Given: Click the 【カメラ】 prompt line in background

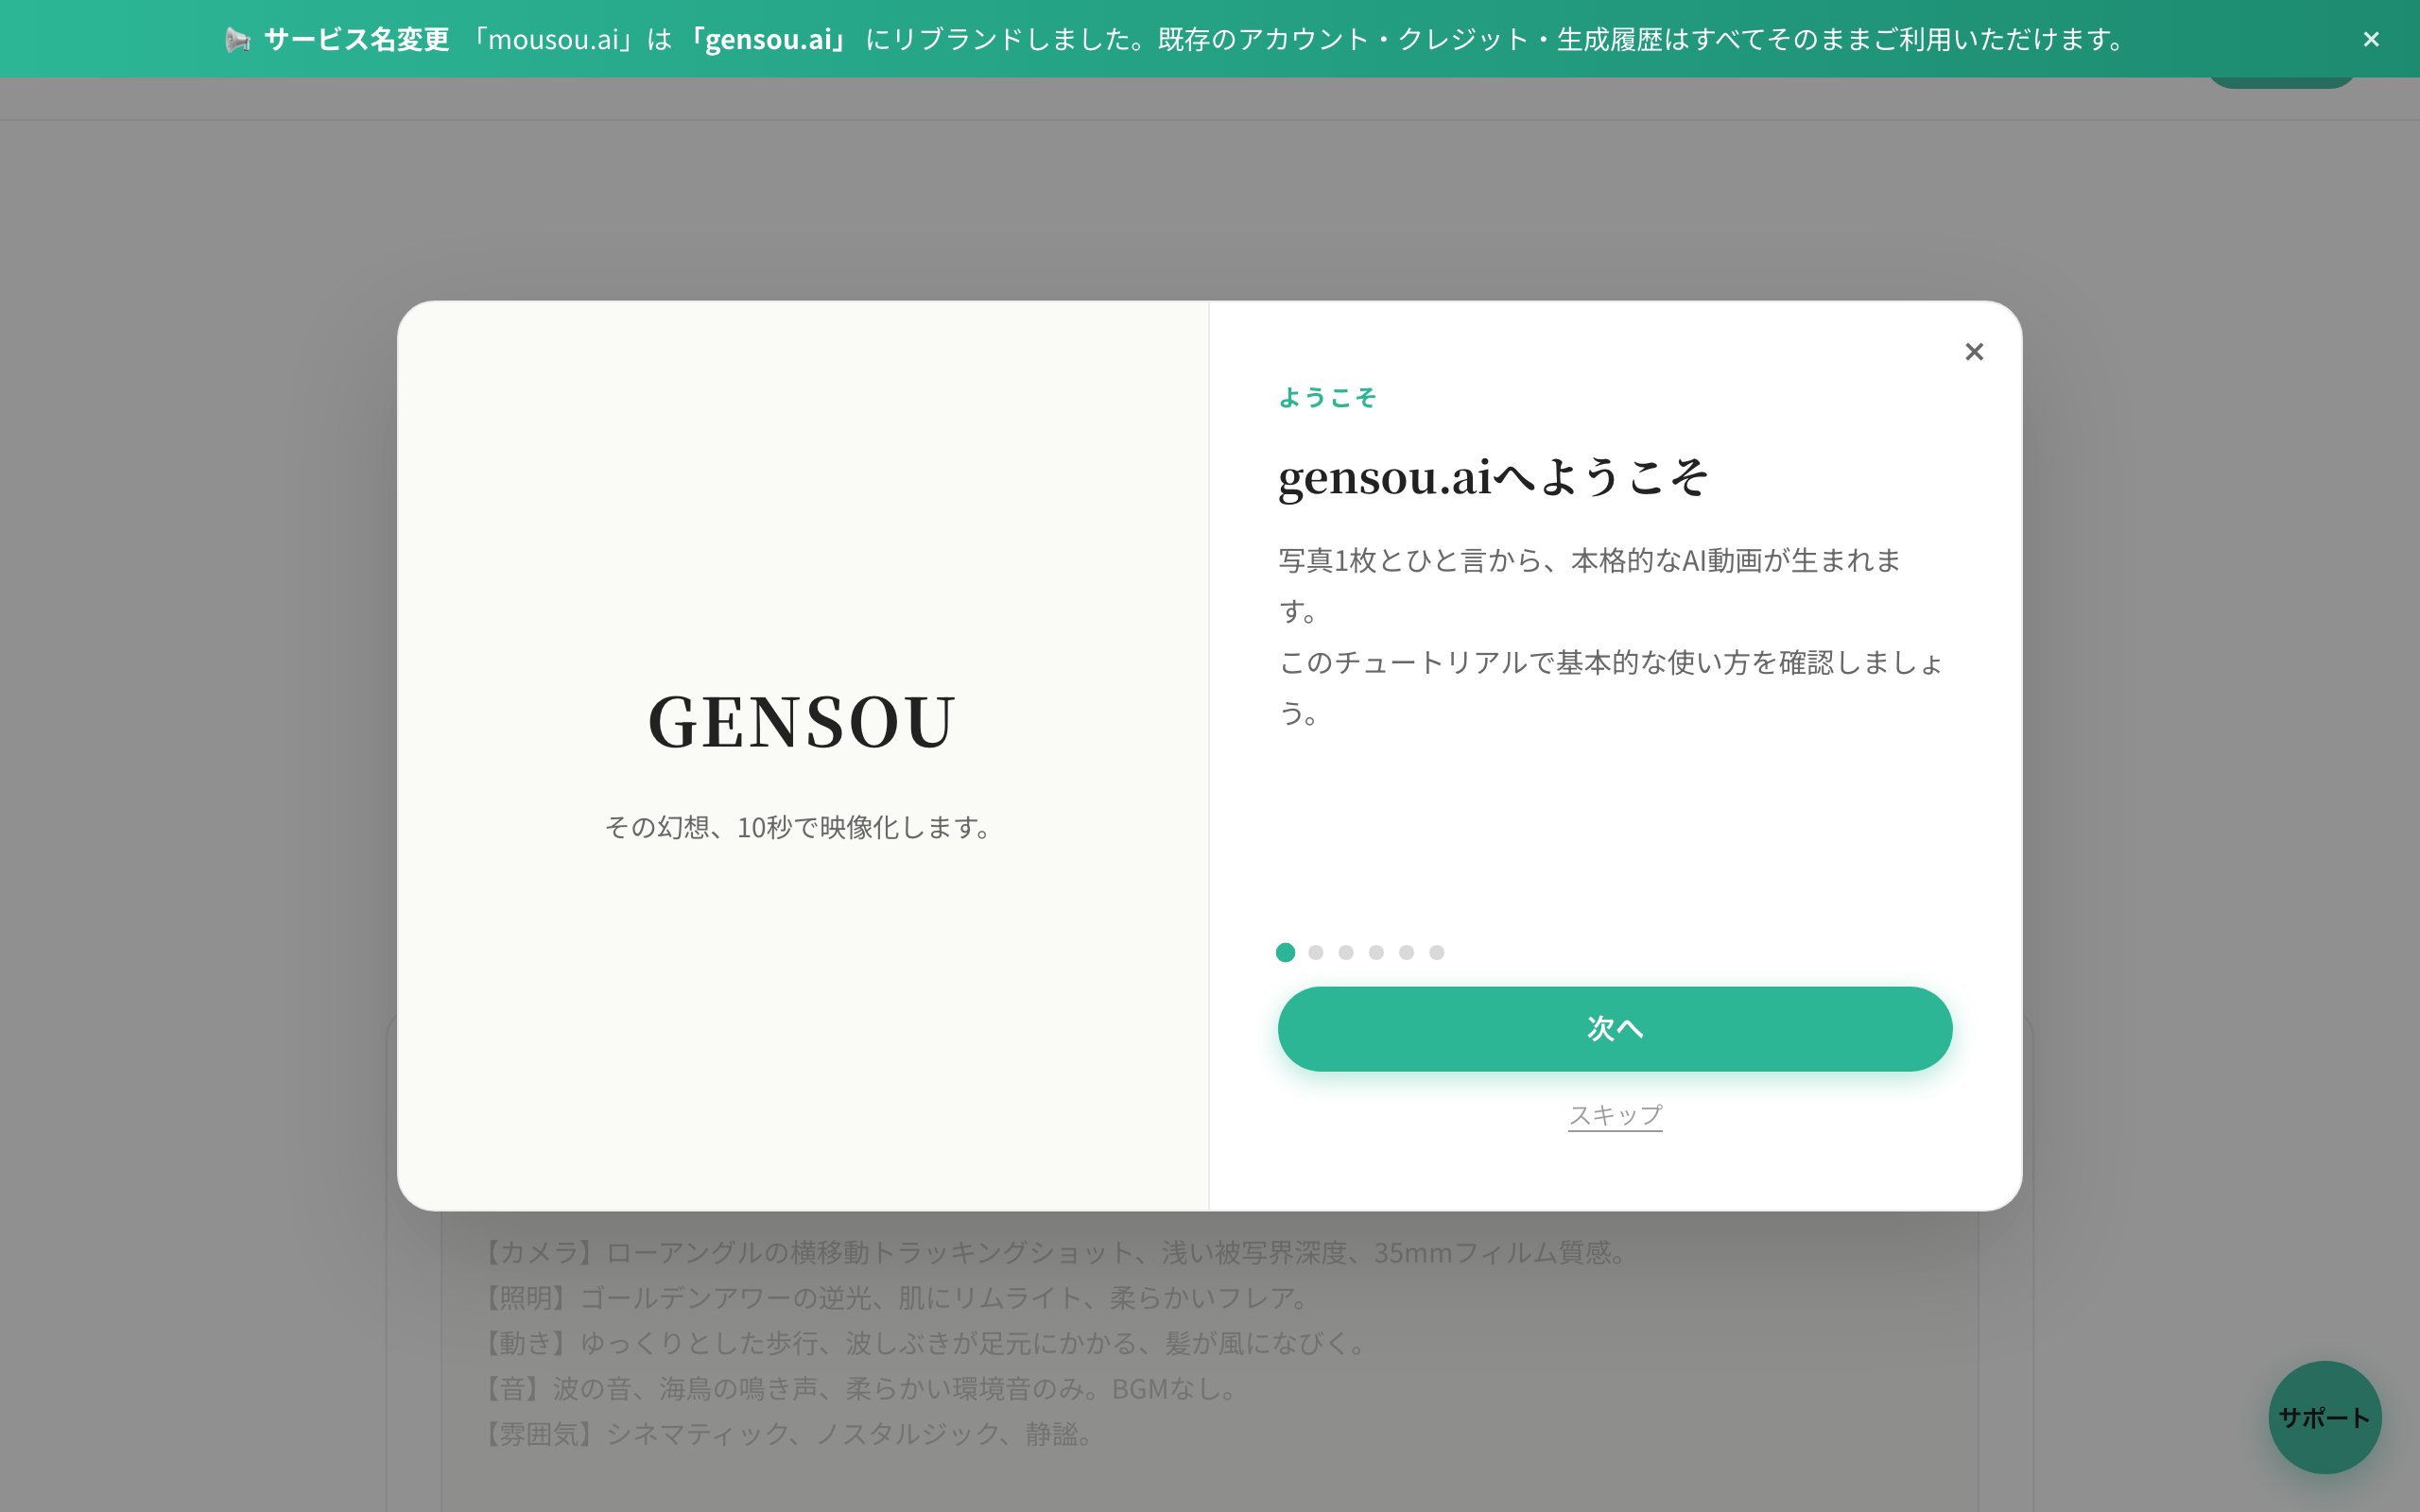Looking at the screenshot, I should [1055, 1252].
